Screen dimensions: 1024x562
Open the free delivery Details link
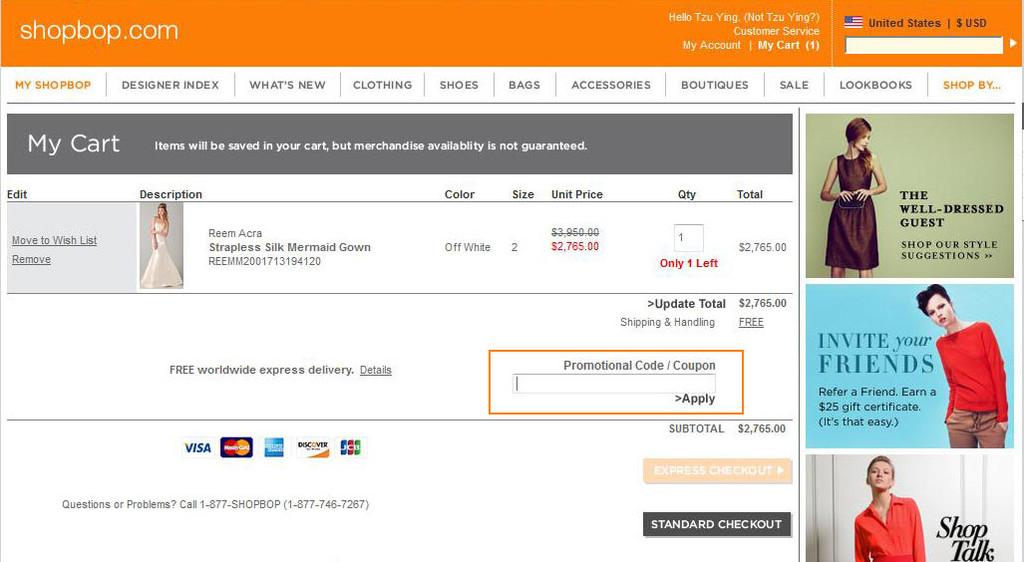coord(376,370)
